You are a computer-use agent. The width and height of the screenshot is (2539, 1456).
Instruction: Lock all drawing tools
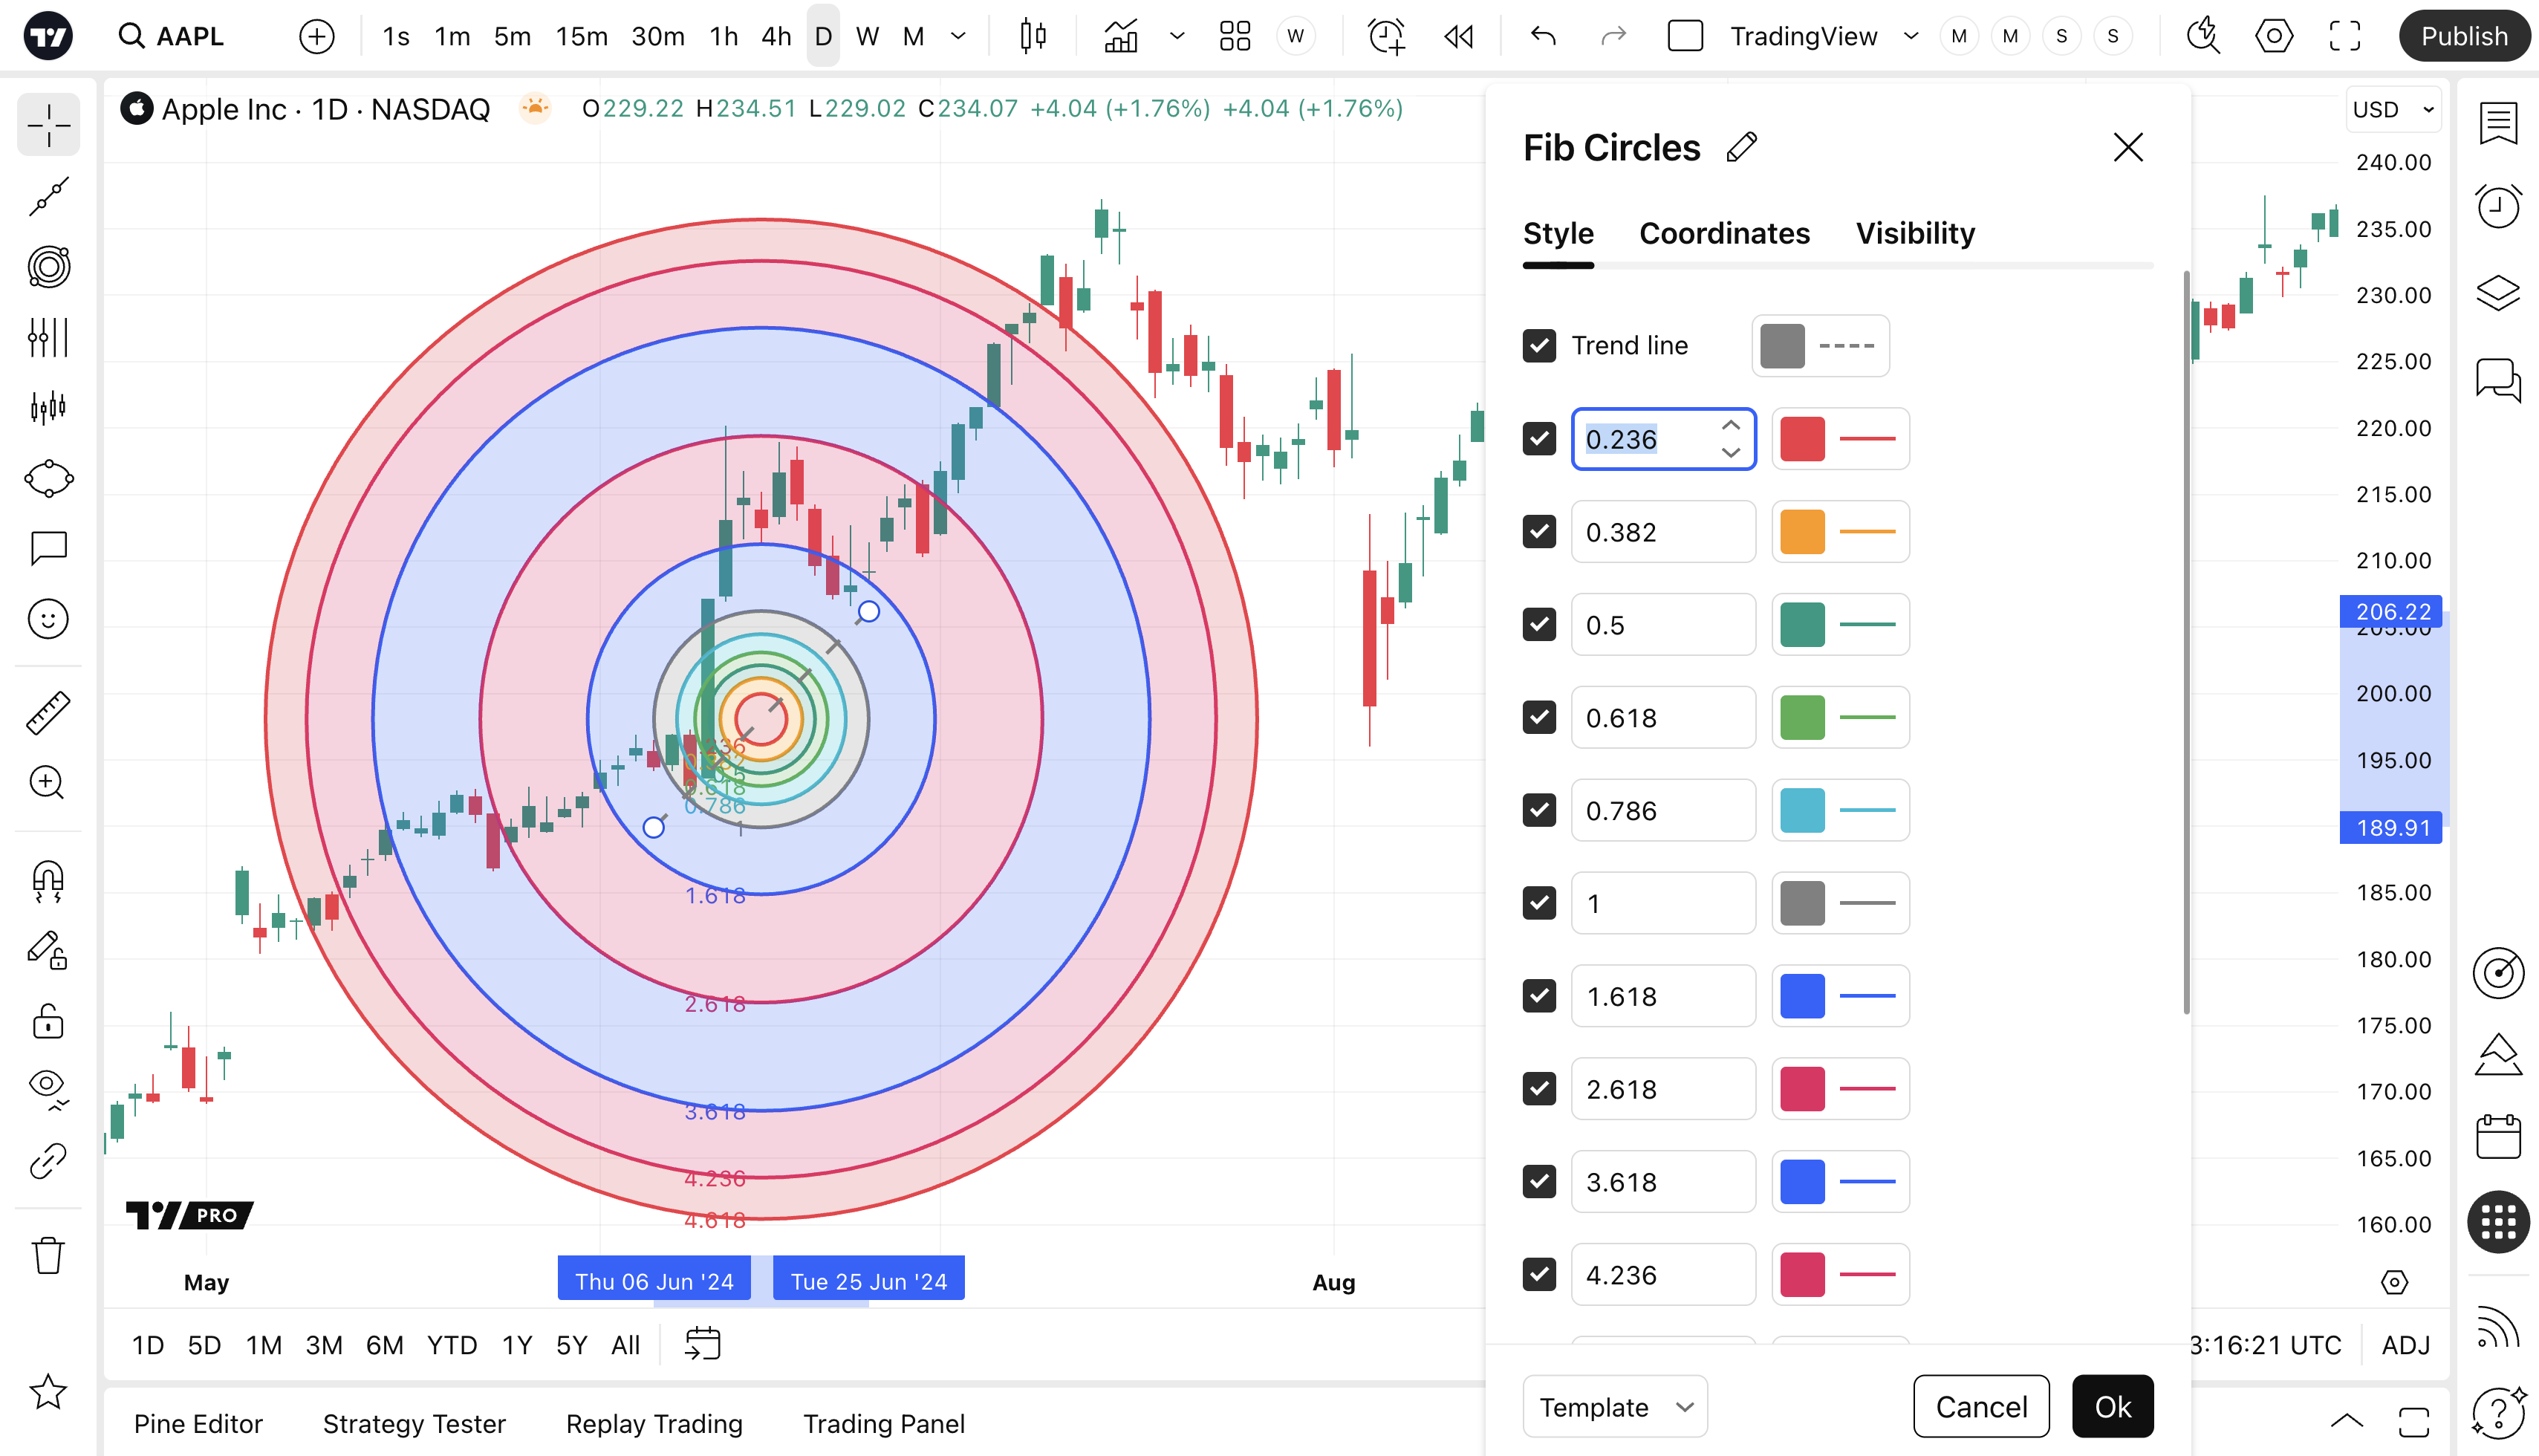(x=48, y=1022)
